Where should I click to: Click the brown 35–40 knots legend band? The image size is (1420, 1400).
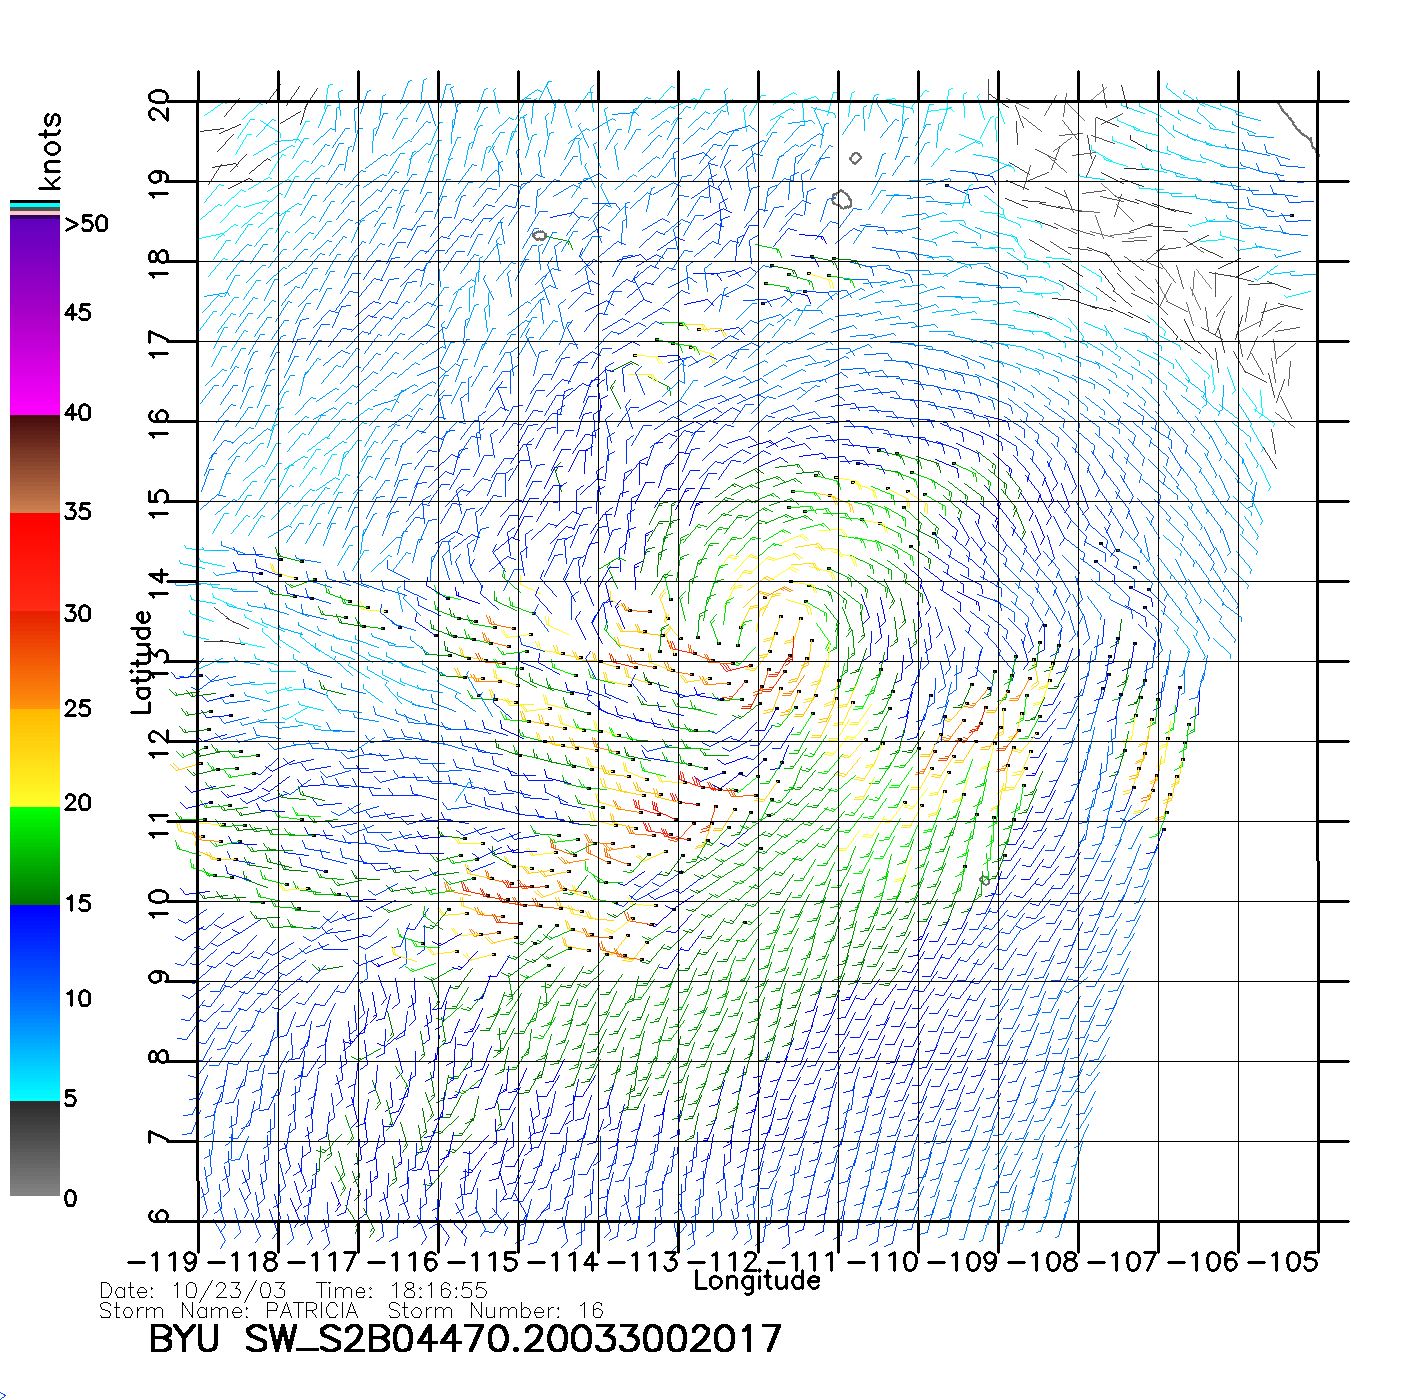(35, 465)
